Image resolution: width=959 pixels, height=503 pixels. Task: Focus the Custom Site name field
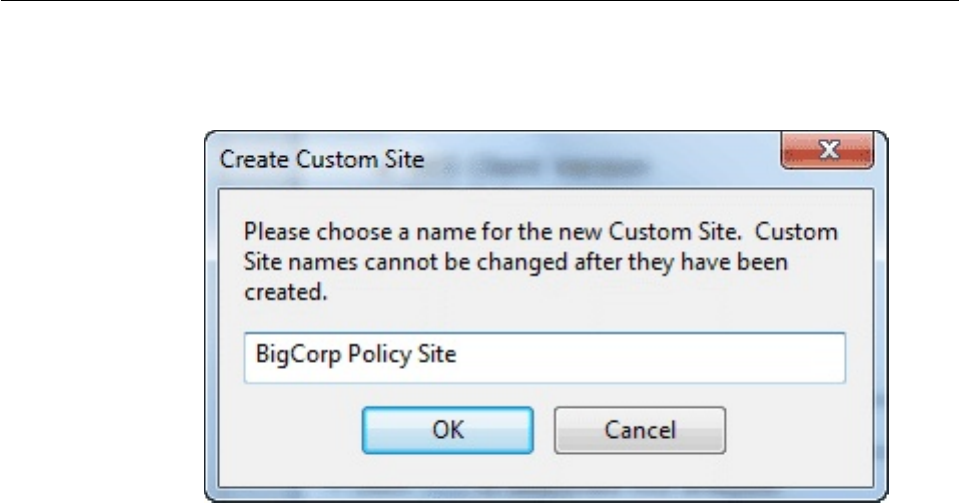click(x=545, y=357)
